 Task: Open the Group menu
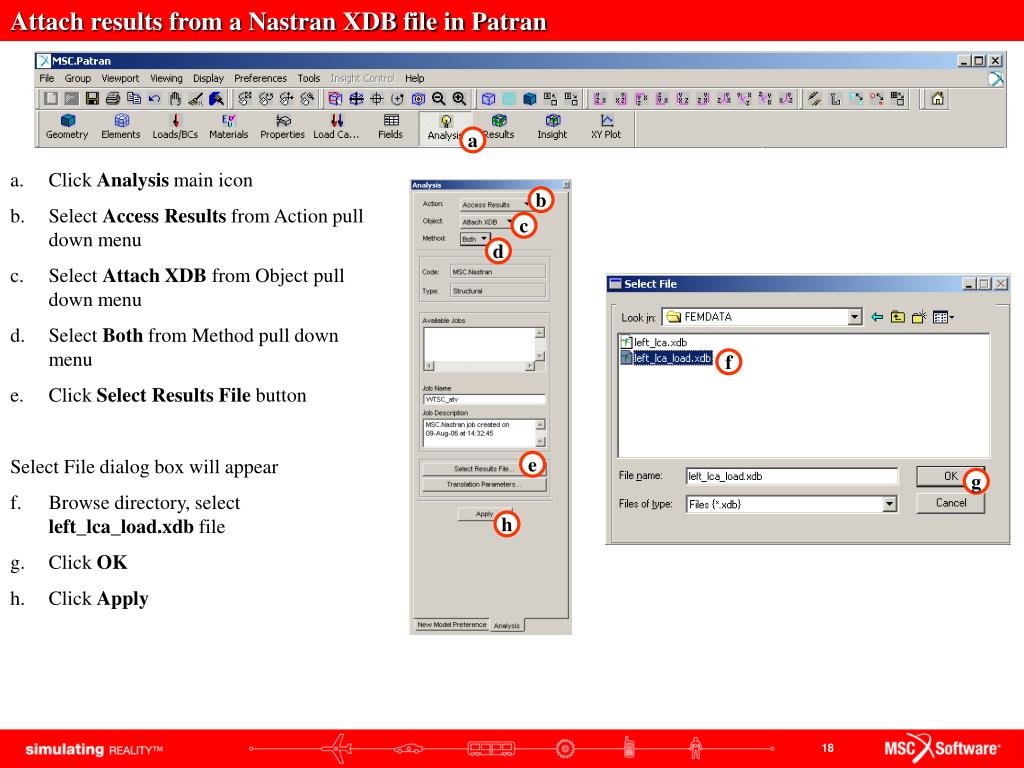click(x=78, y=78)
